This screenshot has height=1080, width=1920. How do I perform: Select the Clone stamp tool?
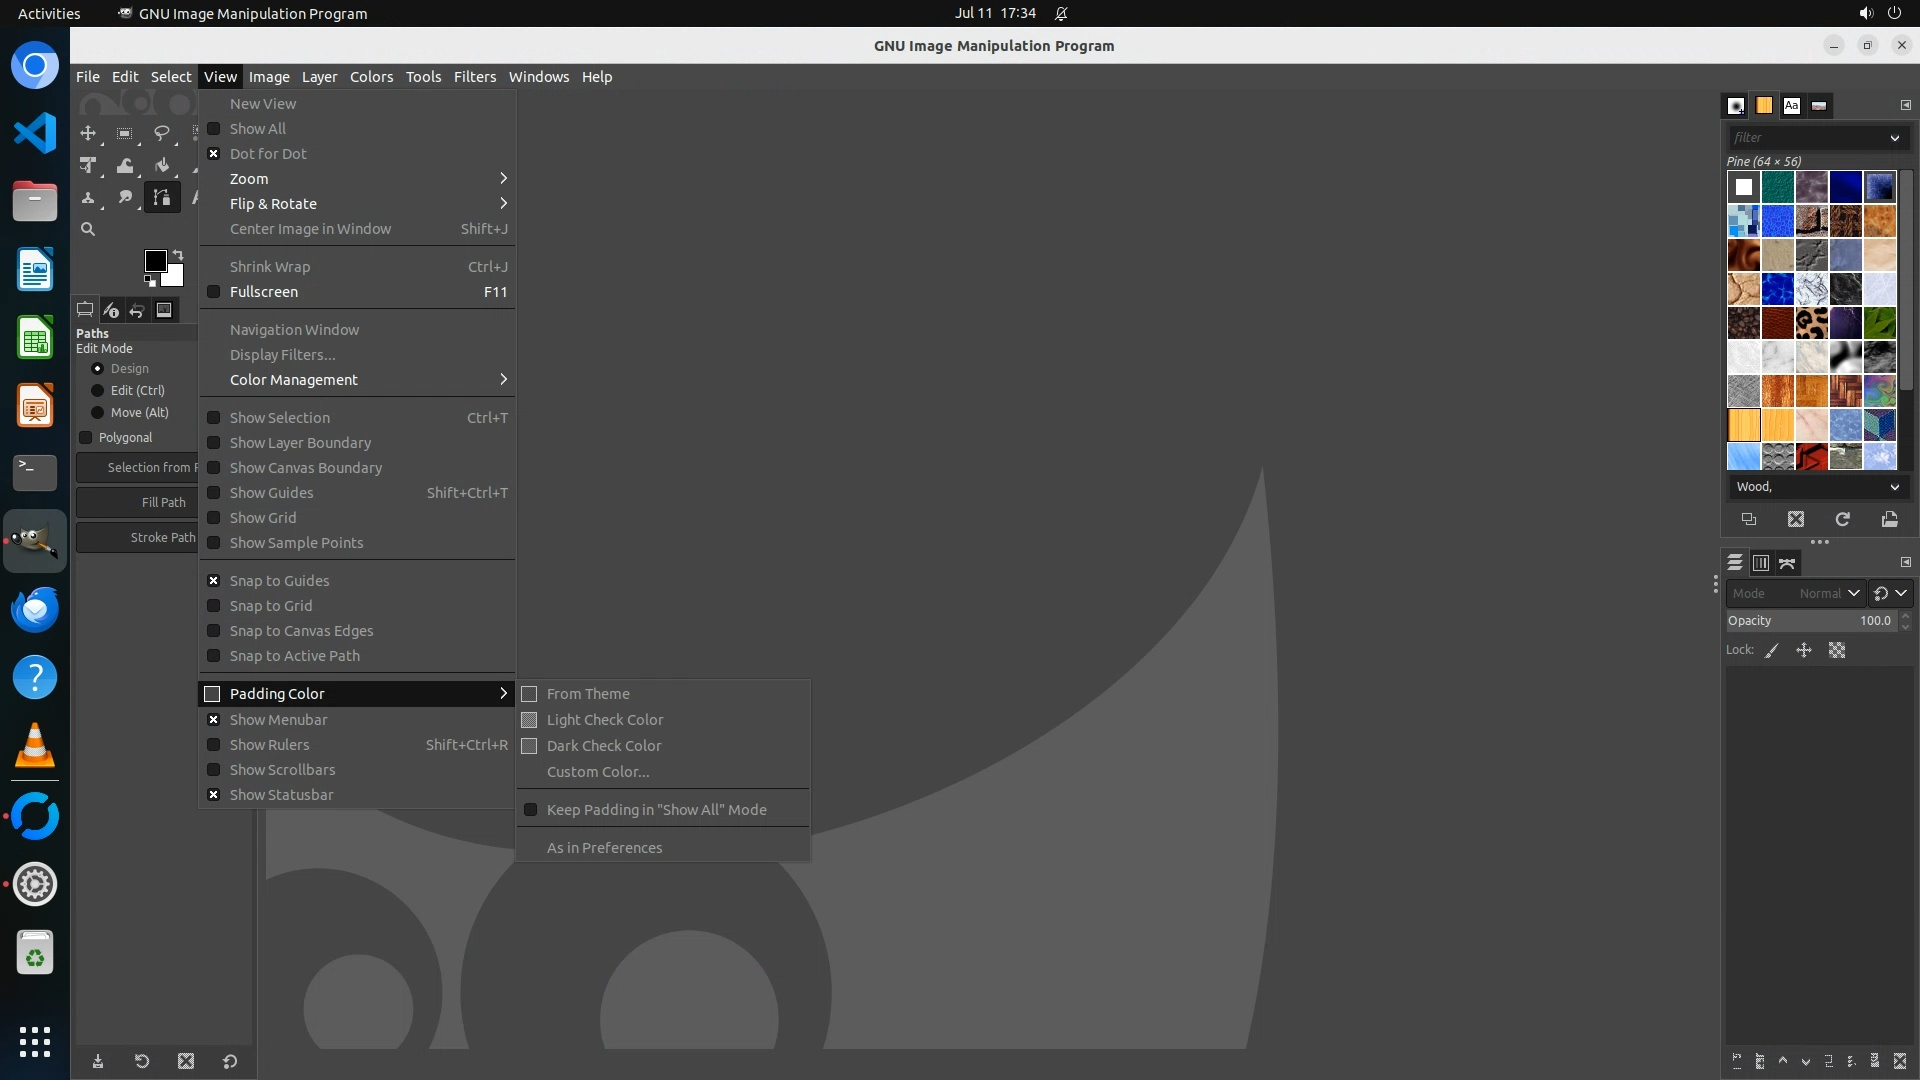coord(88,198)
